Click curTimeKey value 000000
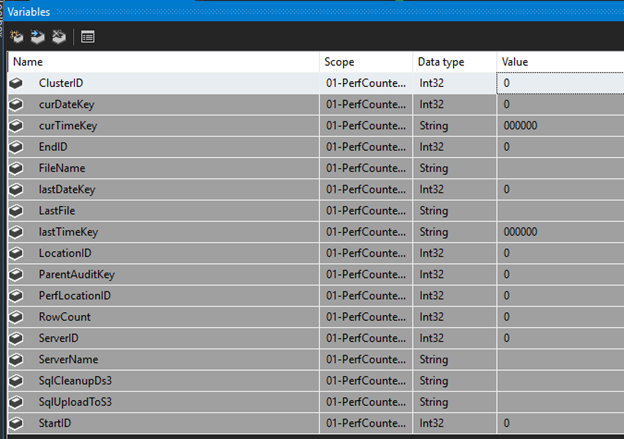 [521, 126]
